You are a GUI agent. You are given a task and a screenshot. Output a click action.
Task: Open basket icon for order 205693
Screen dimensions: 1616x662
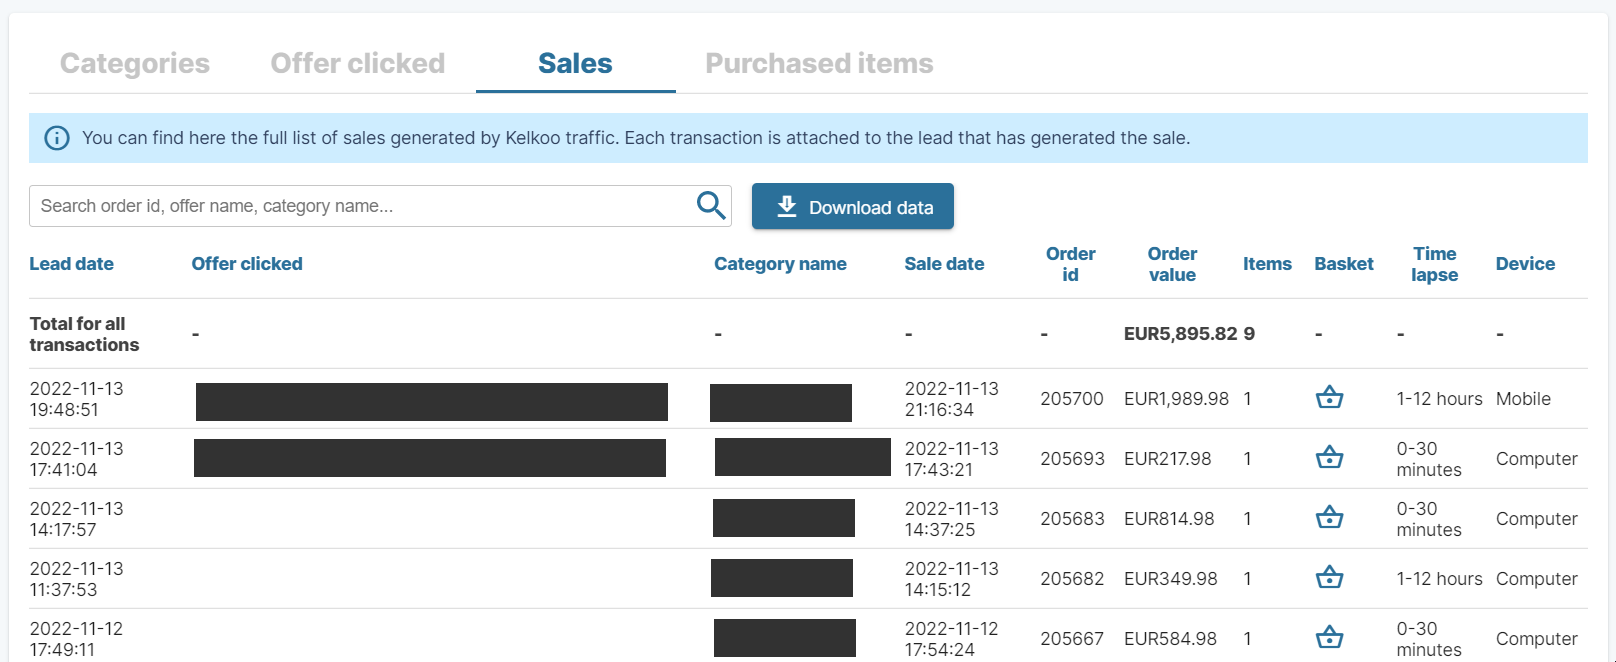click(1329, 458)
